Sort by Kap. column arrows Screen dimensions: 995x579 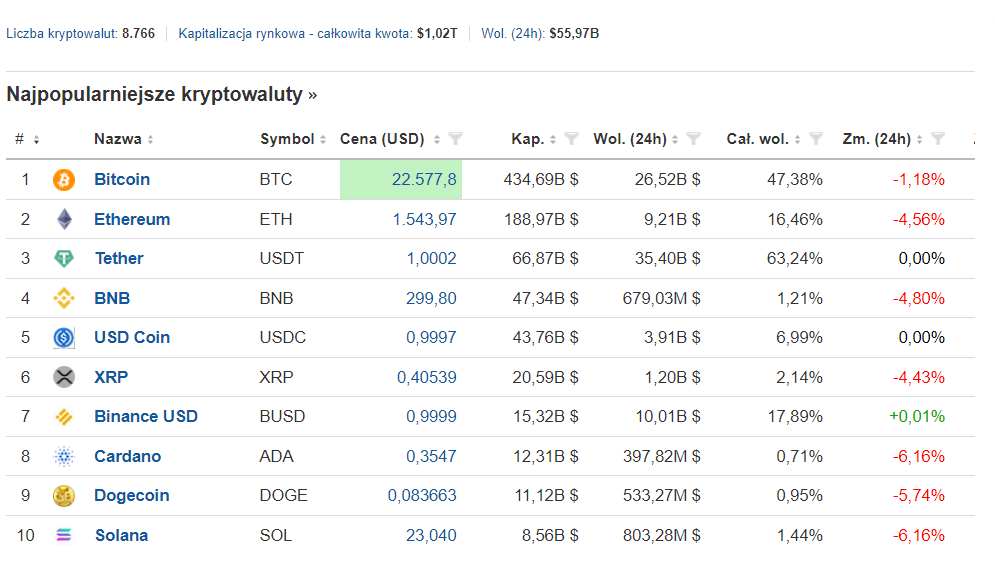553,140
